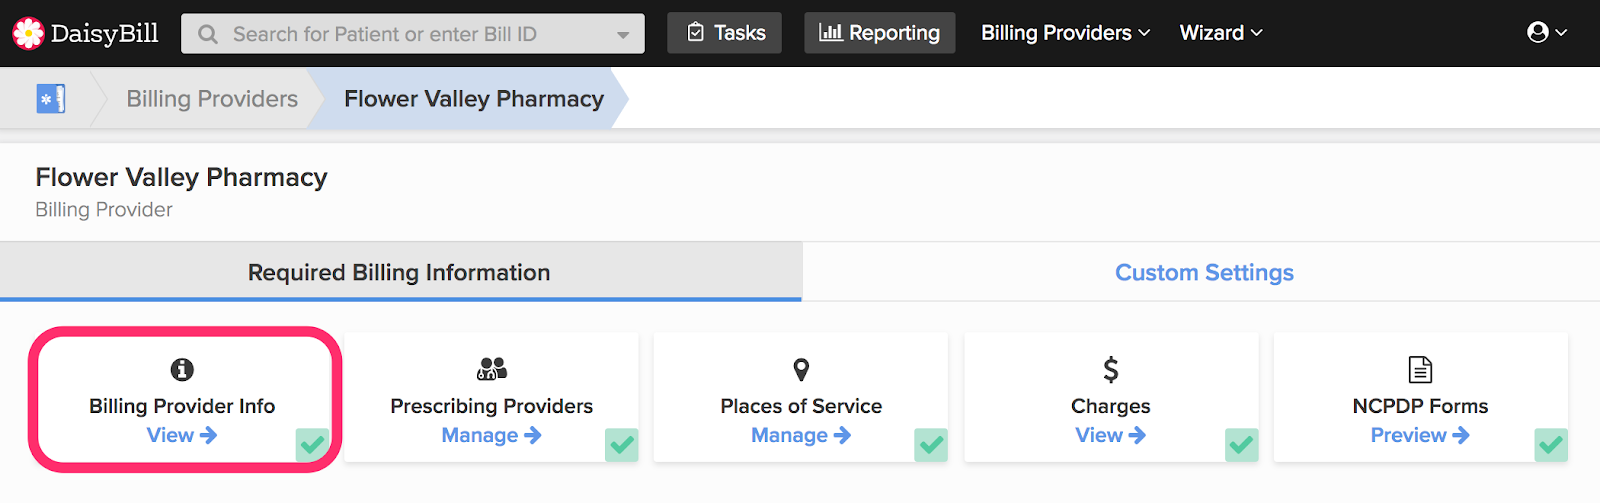1600x503 pixels.
Task: Select the Required Billing Information tab
Action: click(400, 271)
